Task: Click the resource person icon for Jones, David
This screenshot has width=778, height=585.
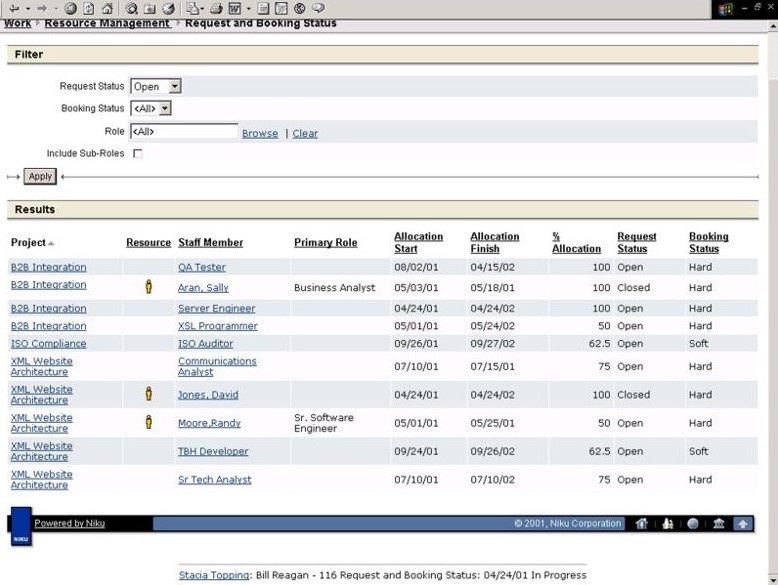Action: pyautogui.click(x=148, y=394)
